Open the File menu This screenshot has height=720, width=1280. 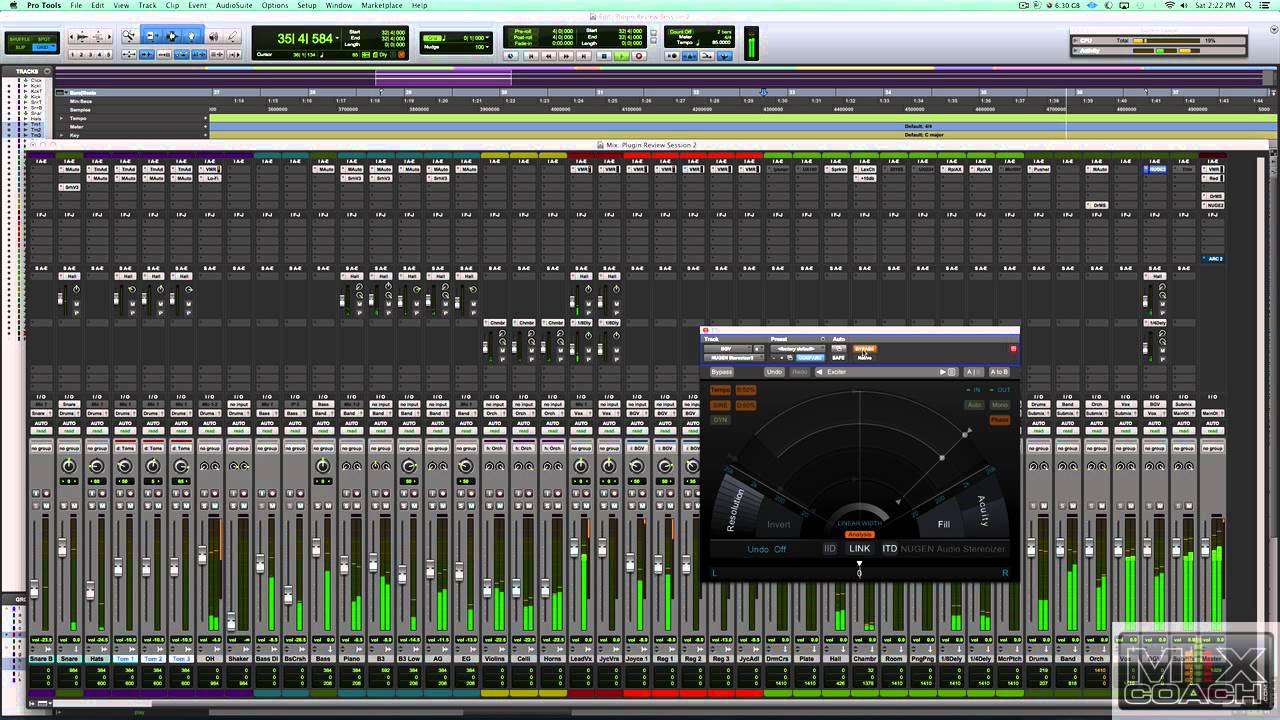pos(76,5)
